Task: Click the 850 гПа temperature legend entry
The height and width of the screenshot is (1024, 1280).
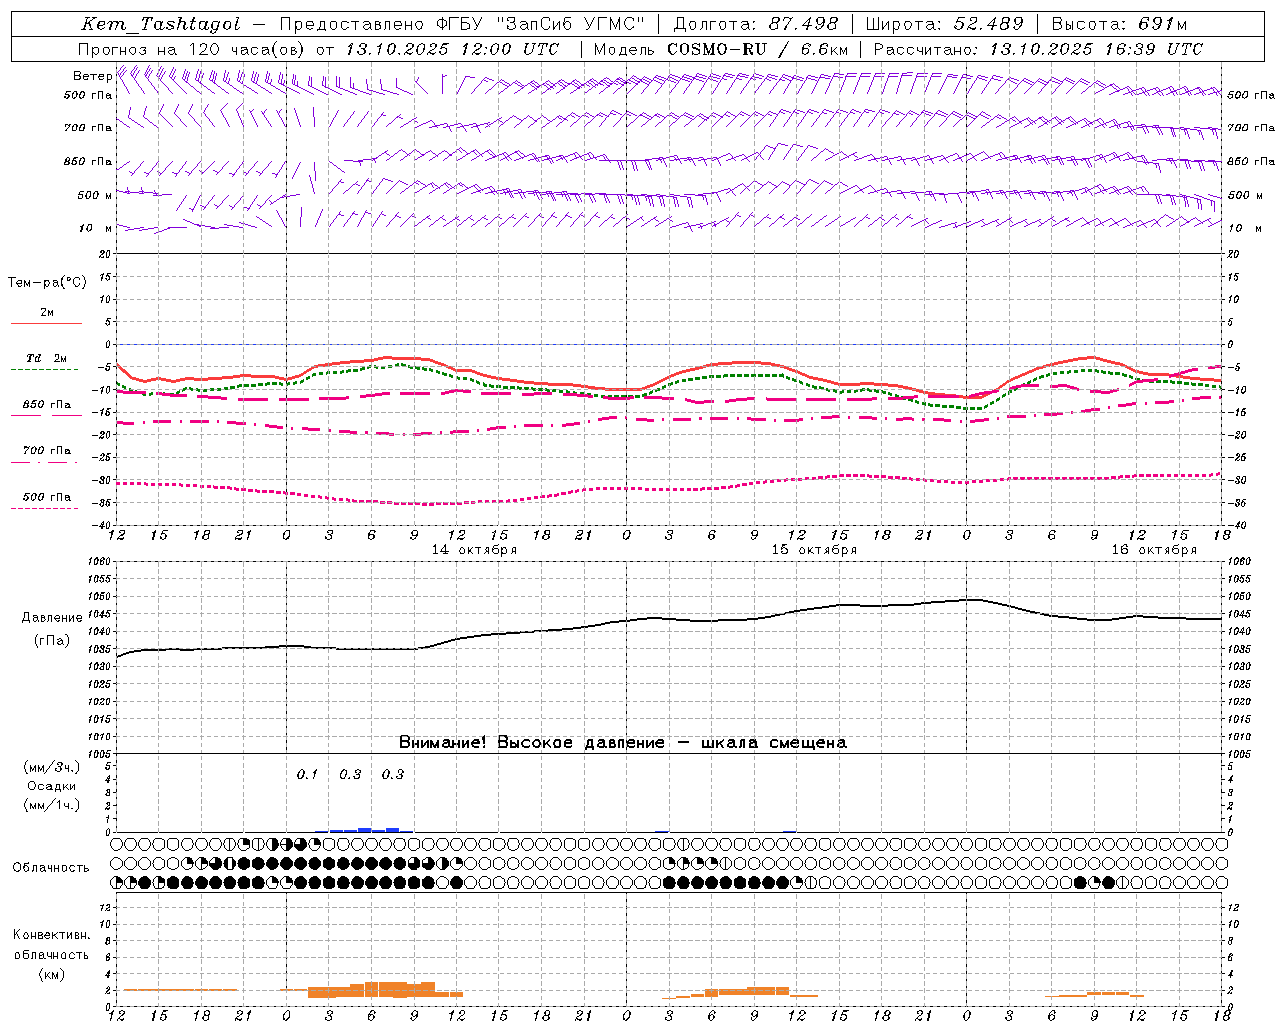Action: pyautogui.click(x=47, y=405)
